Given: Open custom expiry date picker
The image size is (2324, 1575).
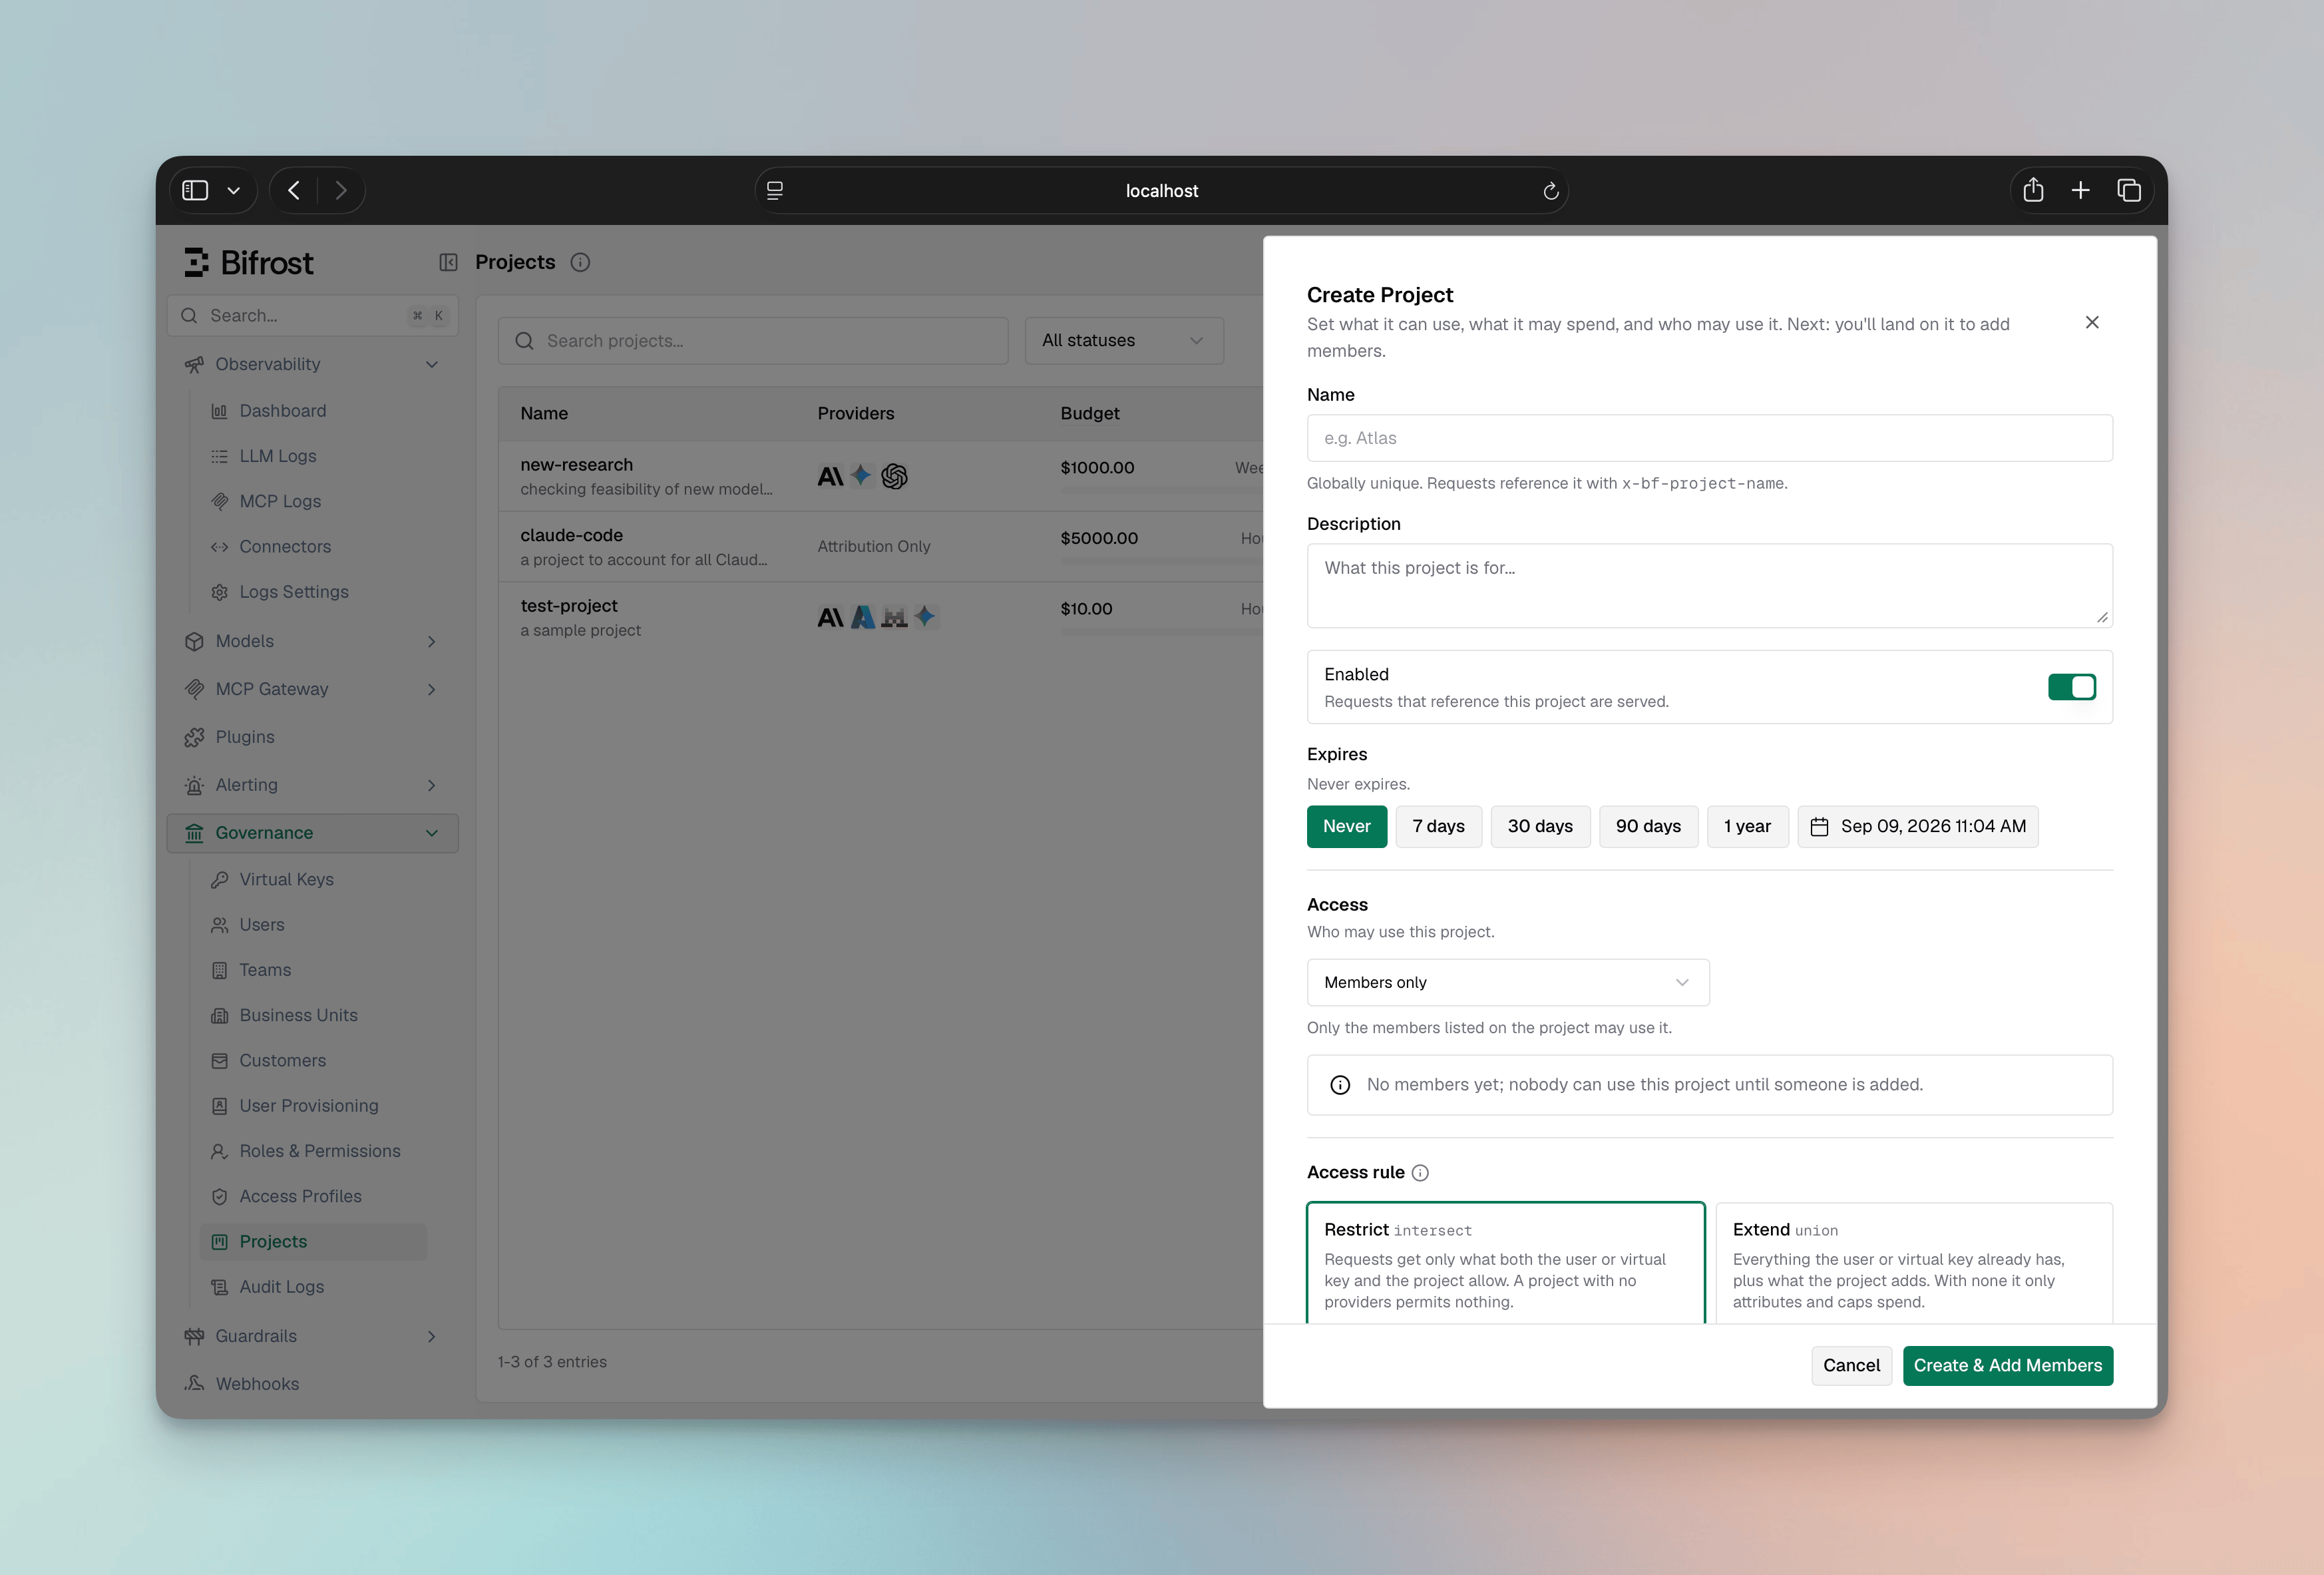Looking at the screenshot, I should (x=1917, y=826).
